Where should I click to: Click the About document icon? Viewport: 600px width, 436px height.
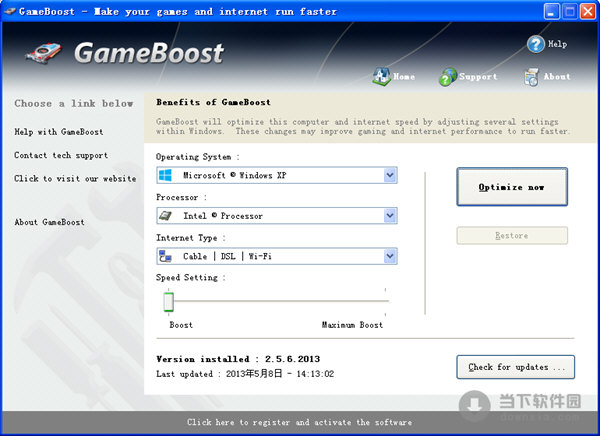click(x=532, y=77)
